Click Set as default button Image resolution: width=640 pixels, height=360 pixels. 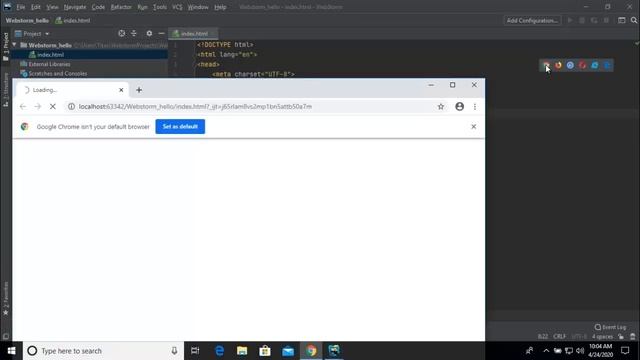coord(180,127)
